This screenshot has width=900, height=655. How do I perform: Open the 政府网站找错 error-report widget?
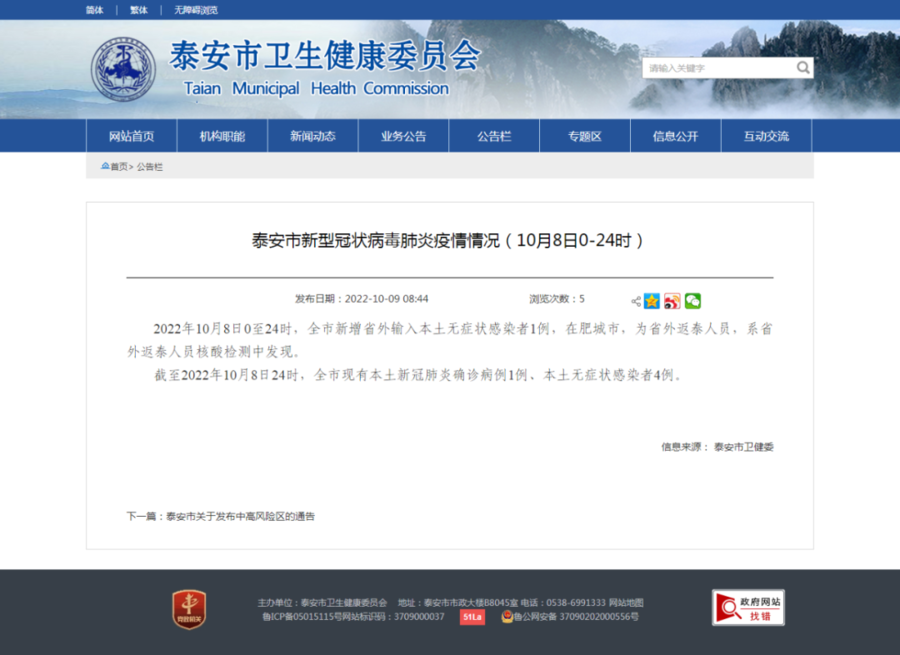tap(747, 606)
